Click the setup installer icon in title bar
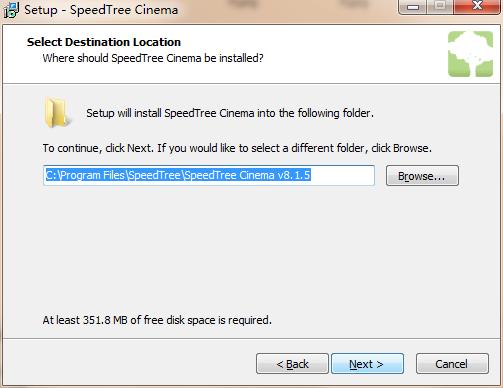Image resolution: width=503 pixels, height=388 pixels. [11, 10]
